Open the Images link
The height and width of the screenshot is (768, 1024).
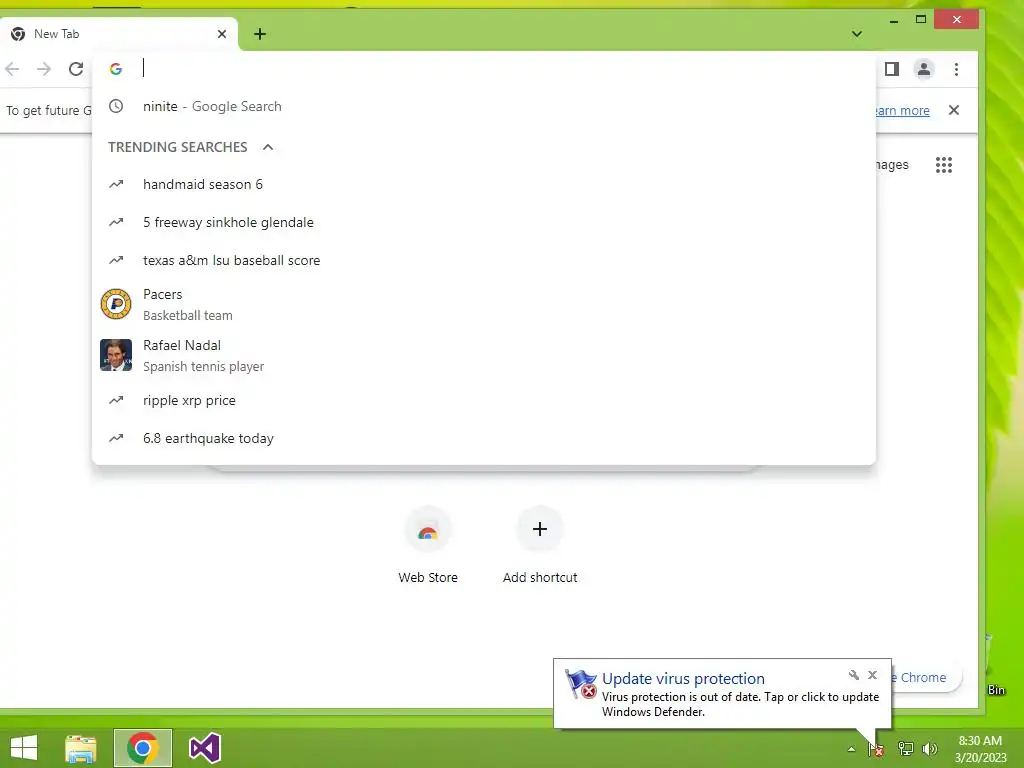tap(892, 165)
